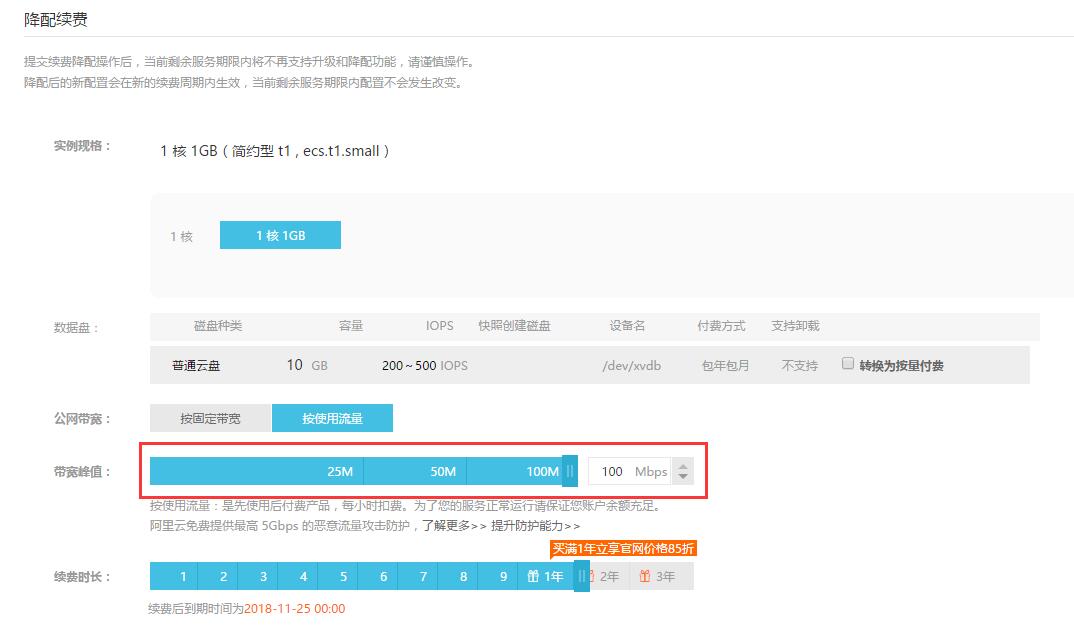Click the up arrow on bandwidth stepper

[x=683, y=465]
